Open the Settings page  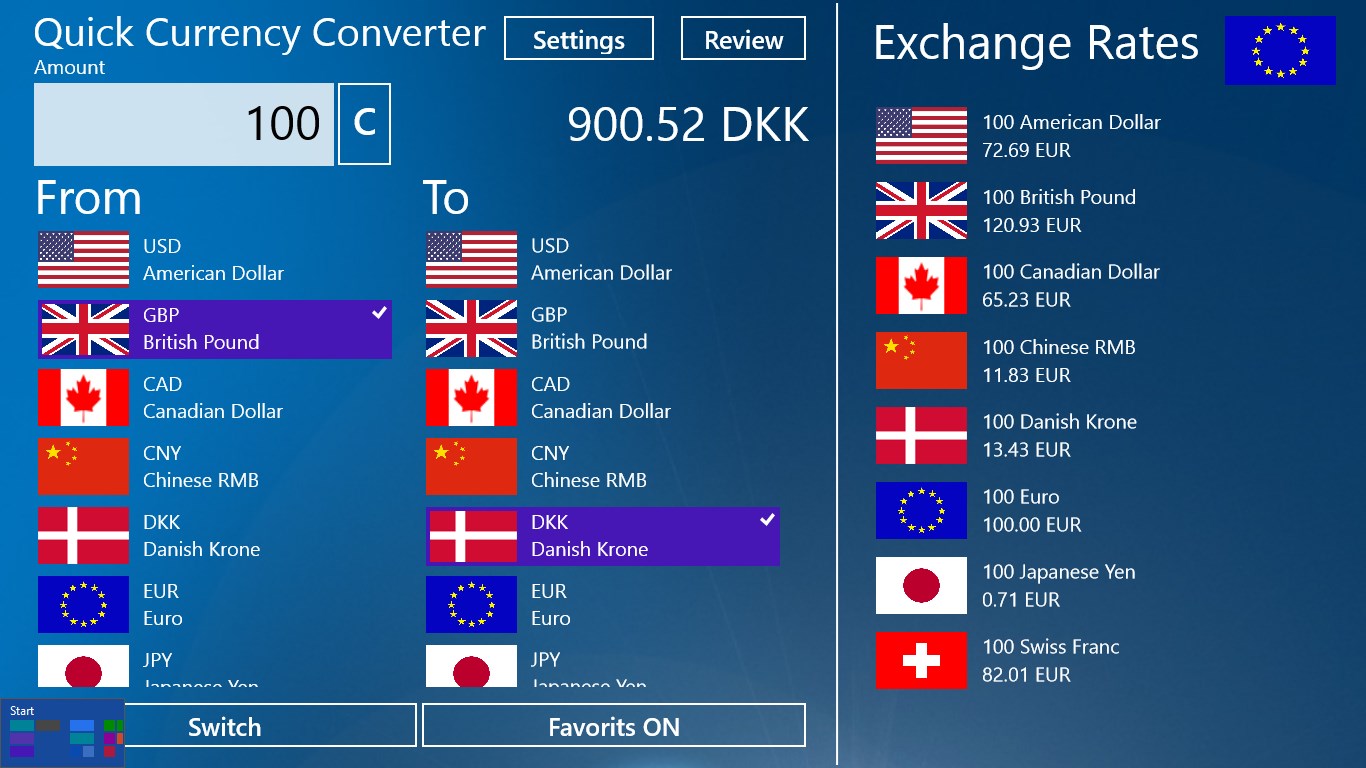pyautogui.click(x=578, y=39)
